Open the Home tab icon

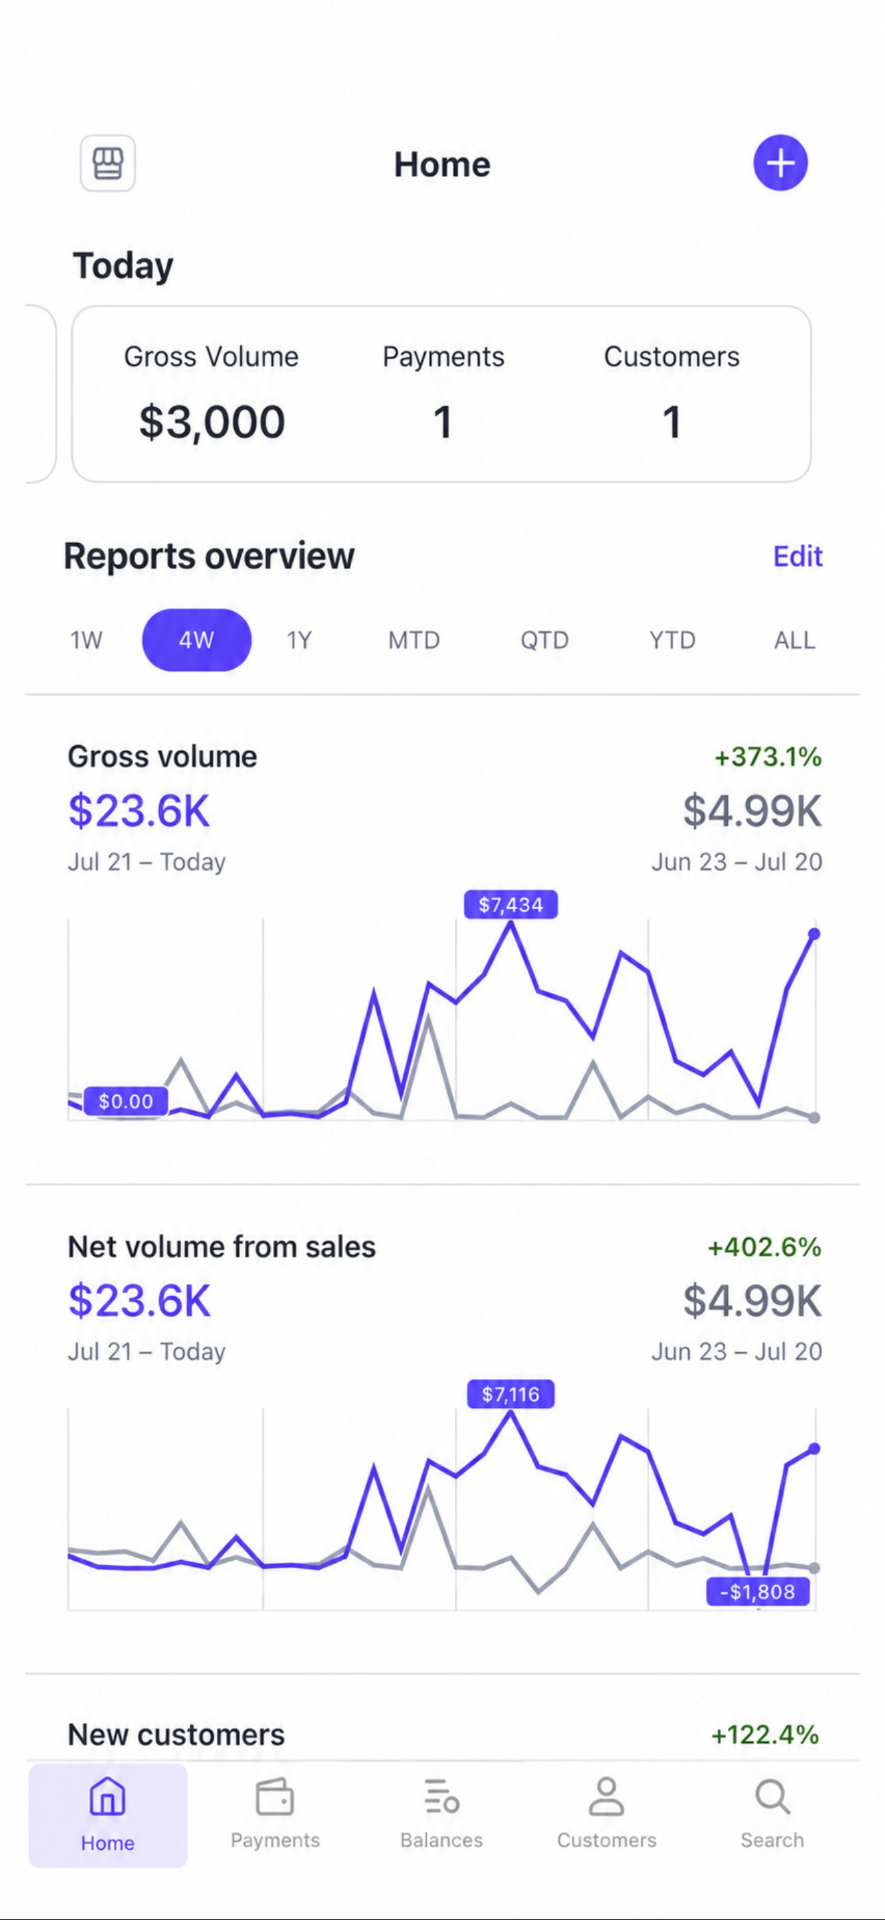point(107,1796)
